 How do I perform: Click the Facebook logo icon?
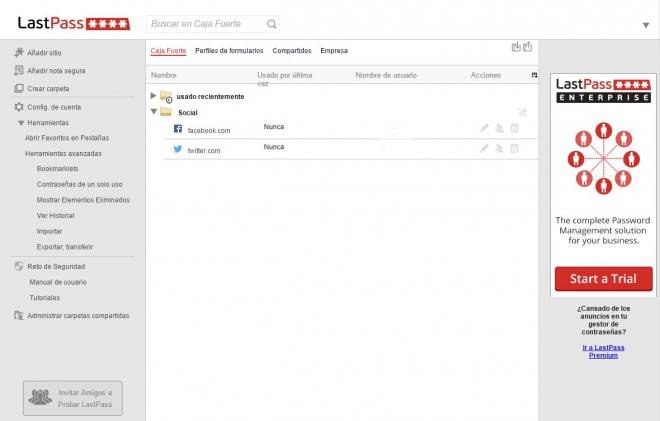(178, 128)
